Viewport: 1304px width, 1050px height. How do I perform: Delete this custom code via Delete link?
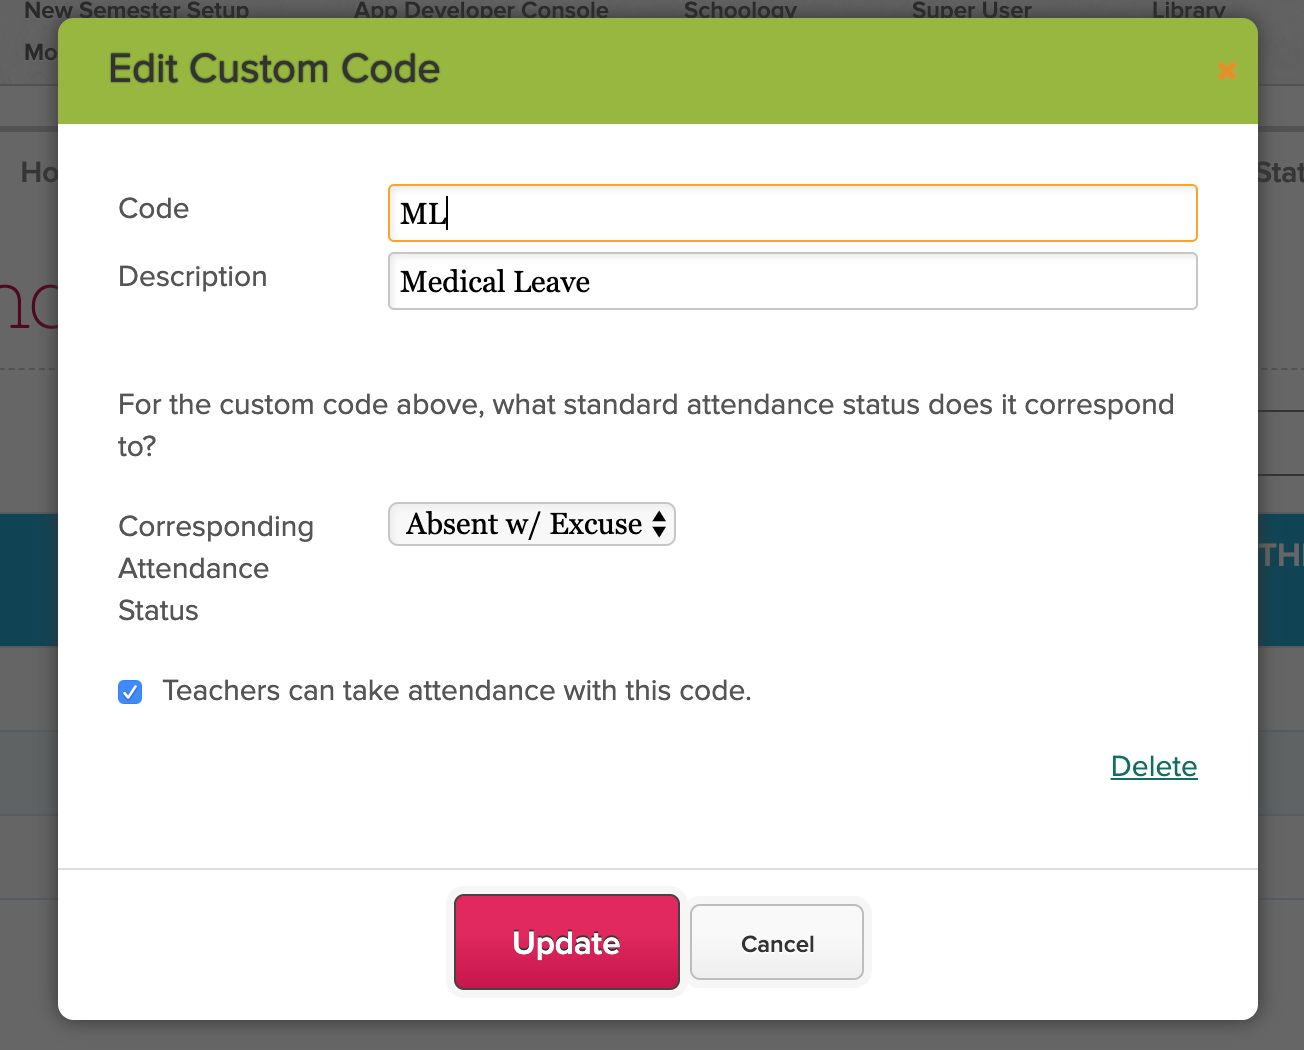coord(1153,766)
